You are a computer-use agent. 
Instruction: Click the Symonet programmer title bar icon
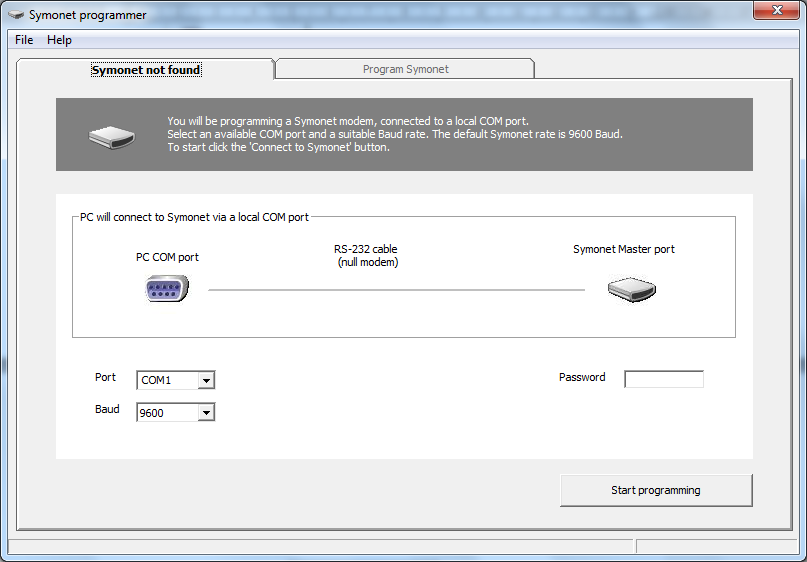coord(16,15)
